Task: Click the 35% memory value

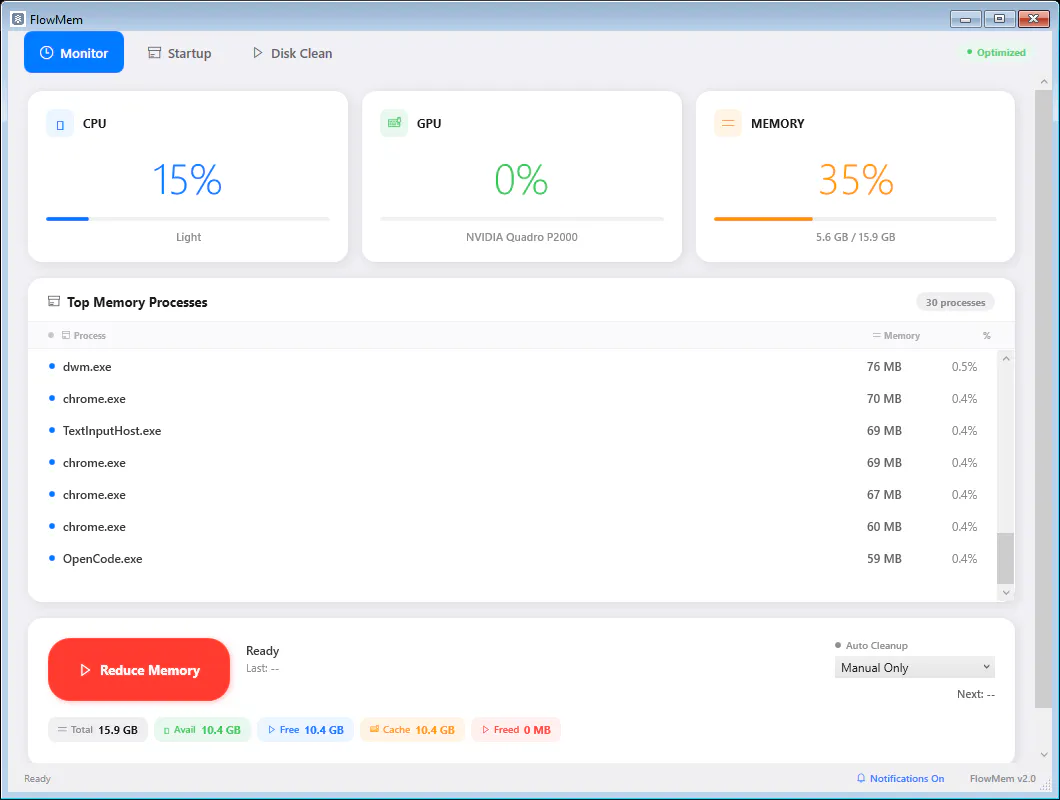Action: click(x=856, y=180)
